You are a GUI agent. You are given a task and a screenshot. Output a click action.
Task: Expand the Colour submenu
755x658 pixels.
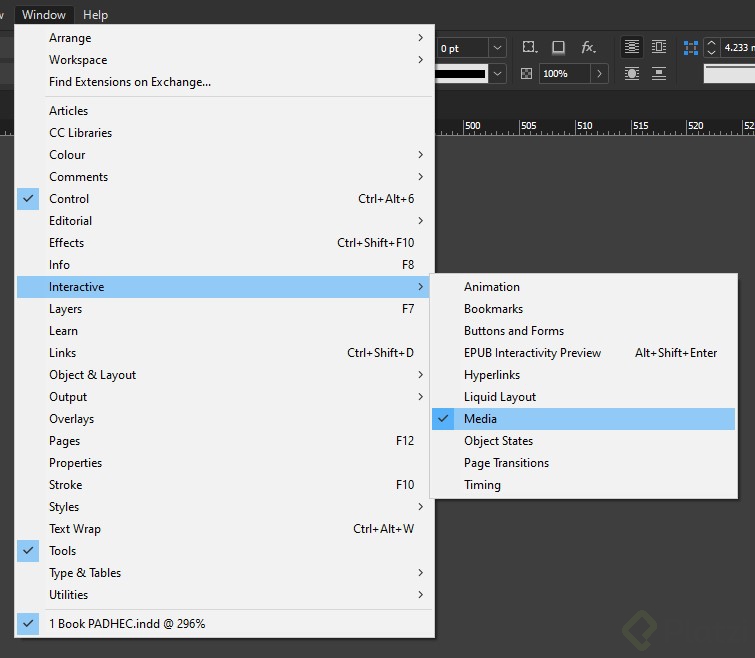coord(225,155)
